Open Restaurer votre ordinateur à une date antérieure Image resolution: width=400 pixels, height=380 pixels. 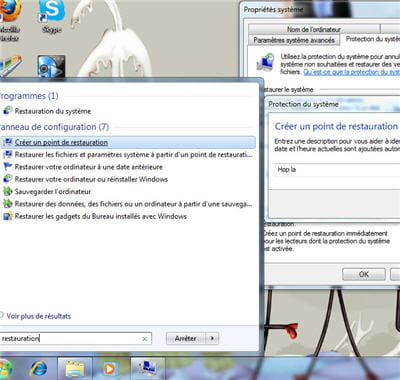pos(89,167)
